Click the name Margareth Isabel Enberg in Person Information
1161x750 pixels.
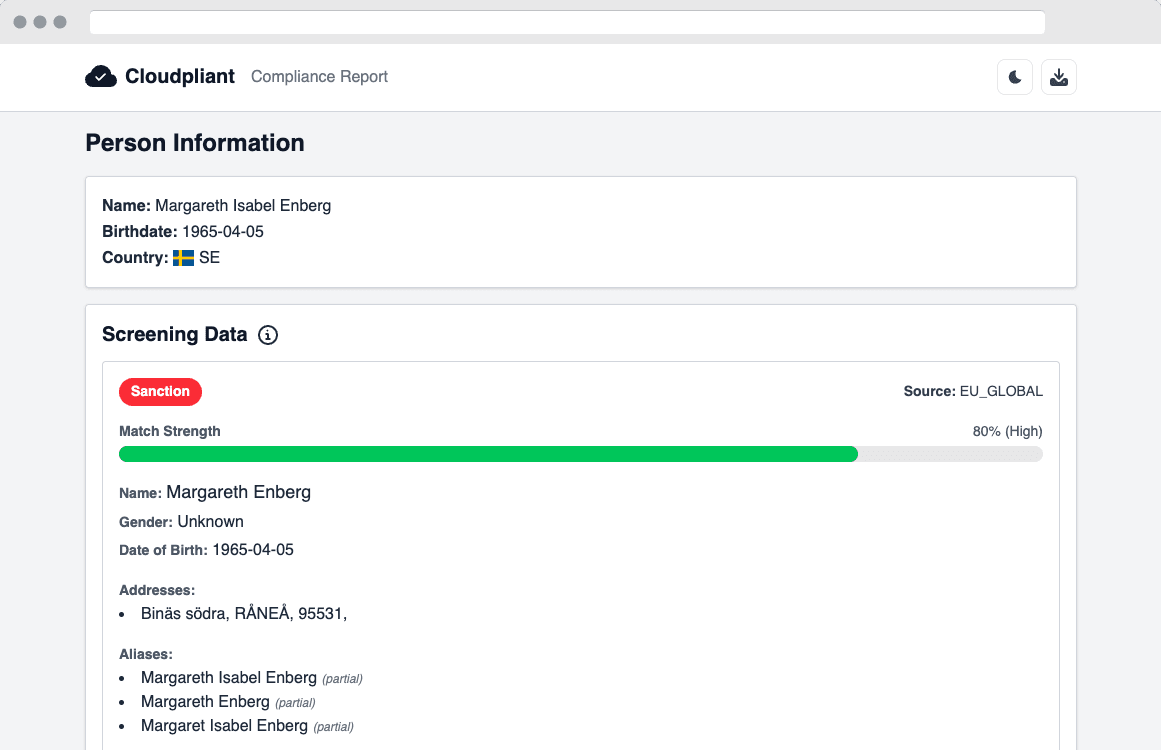pyautogui.click(x=243, y=206)
